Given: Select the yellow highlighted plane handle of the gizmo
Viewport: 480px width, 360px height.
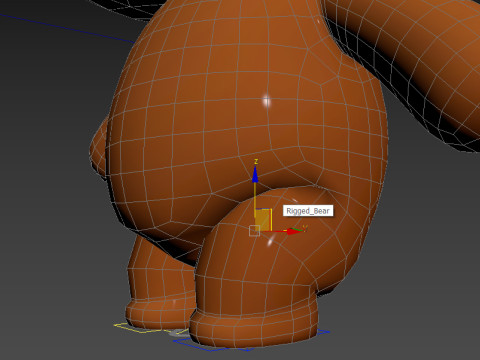Looking at the screenshot, I should [263, 220].
